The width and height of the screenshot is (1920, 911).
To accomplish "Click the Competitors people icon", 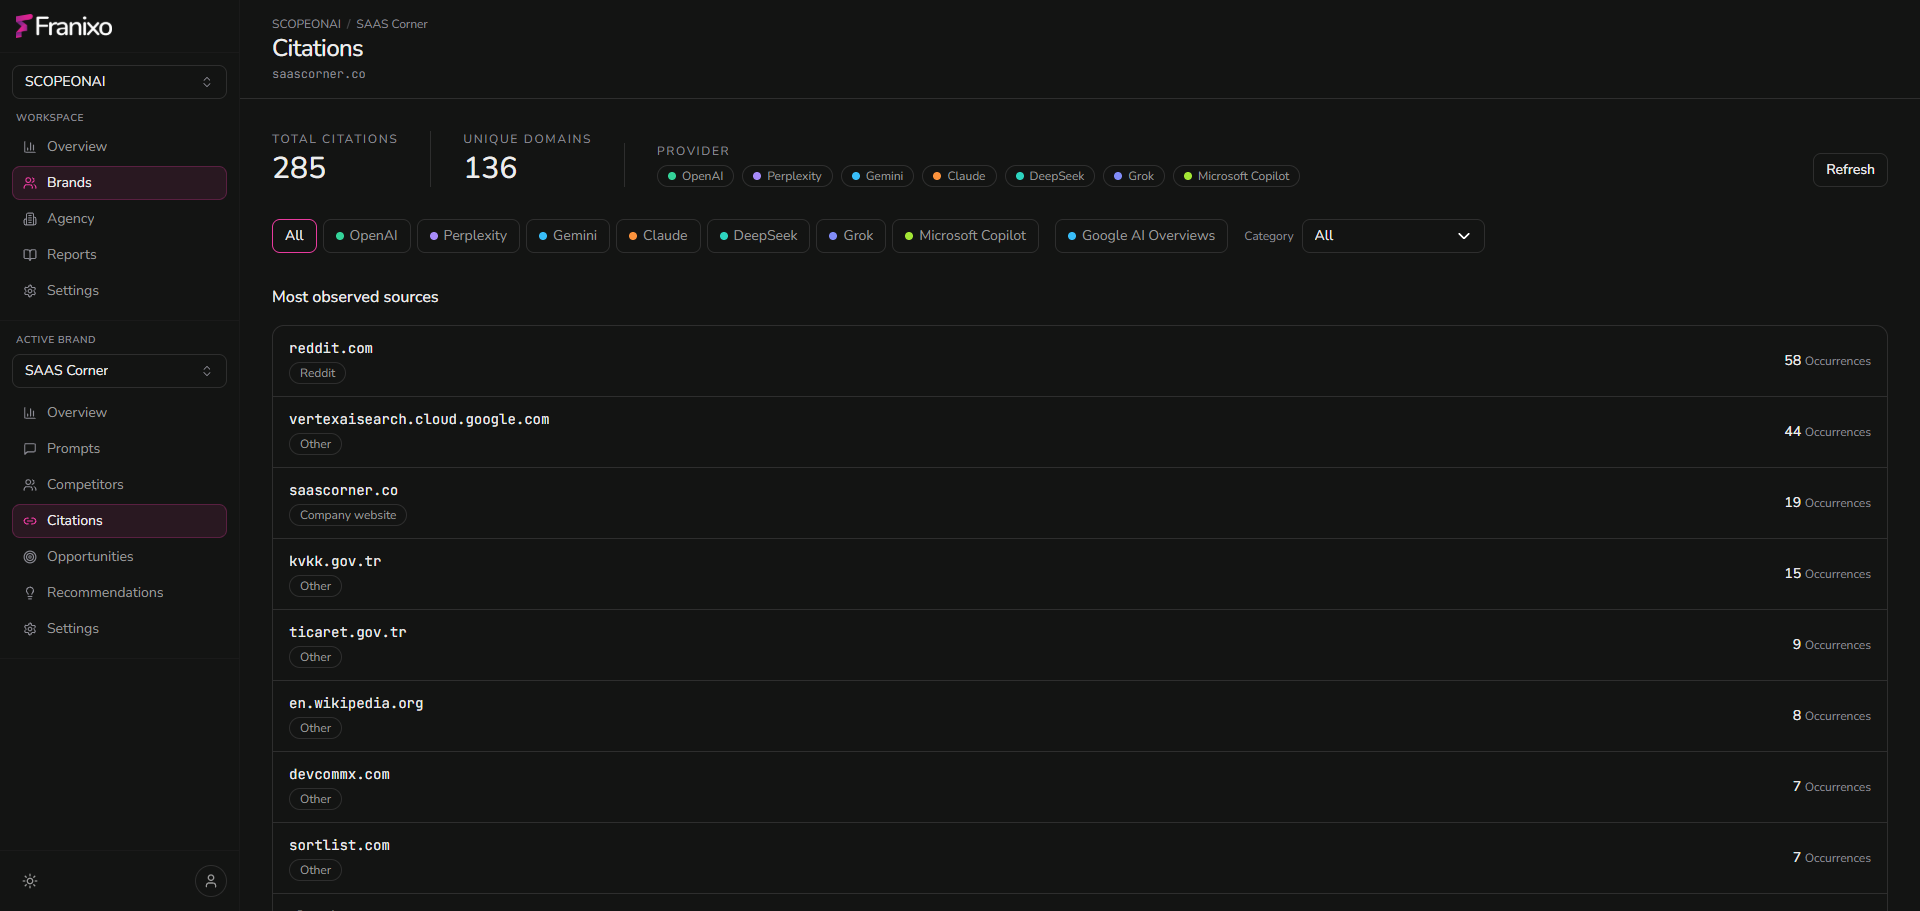I will point(30,485).
